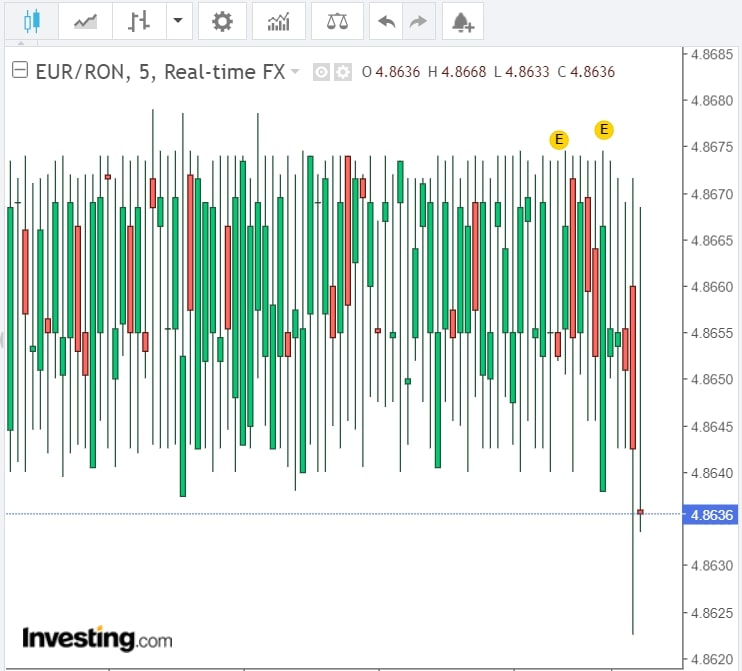This screenshot has width=742, height=671.
Task: Open the Investing.com logo link
Action: click(x=97, y=638)
